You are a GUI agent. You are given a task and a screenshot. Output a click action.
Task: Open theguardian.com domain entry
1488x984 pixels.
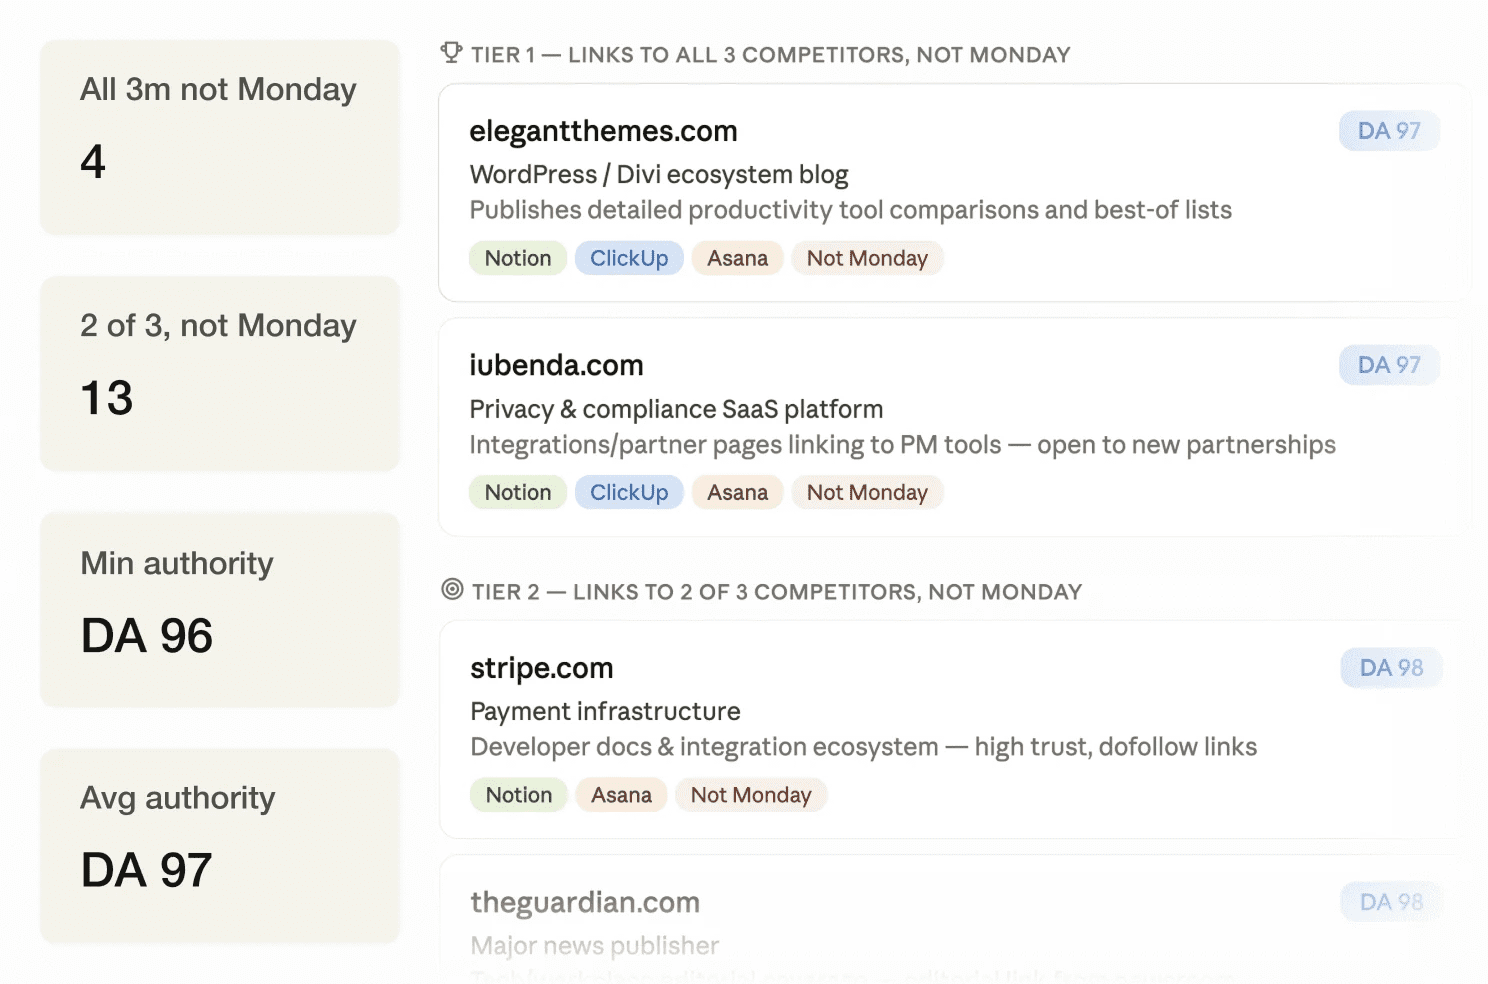click(x=585, y=902)
